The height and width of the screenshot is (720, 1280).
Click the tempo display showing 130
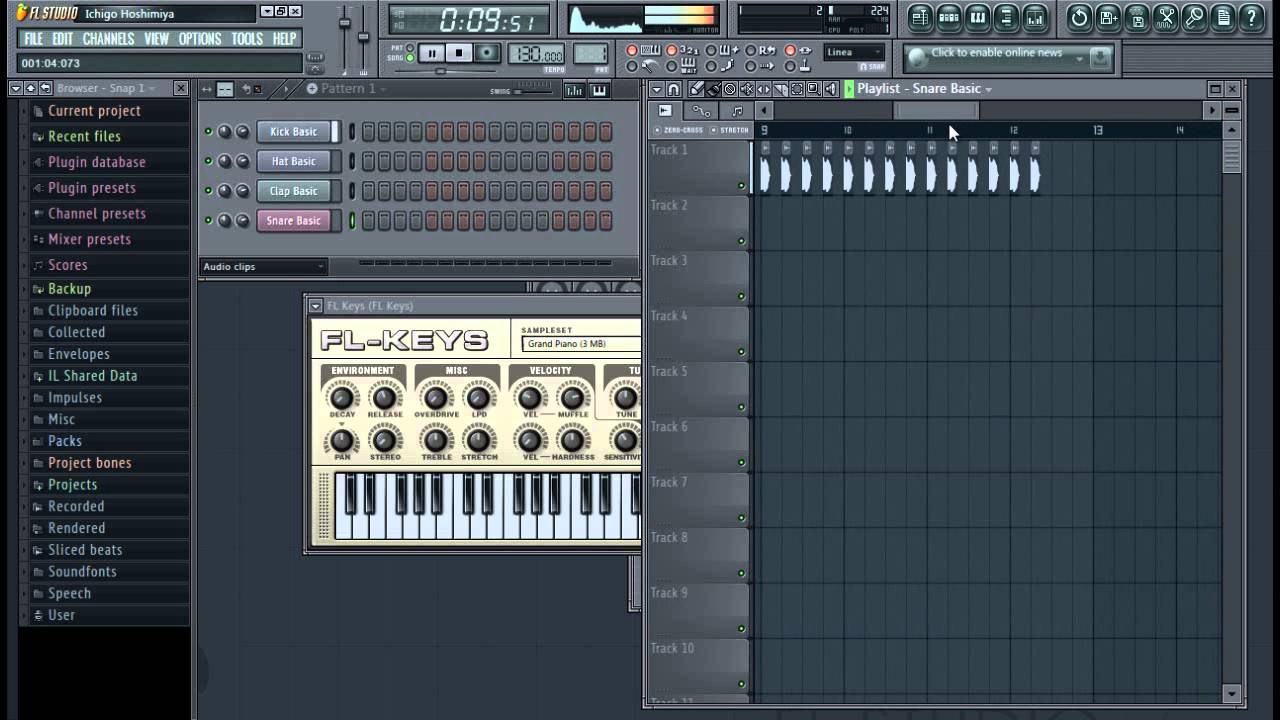click(x=536, y=54)
